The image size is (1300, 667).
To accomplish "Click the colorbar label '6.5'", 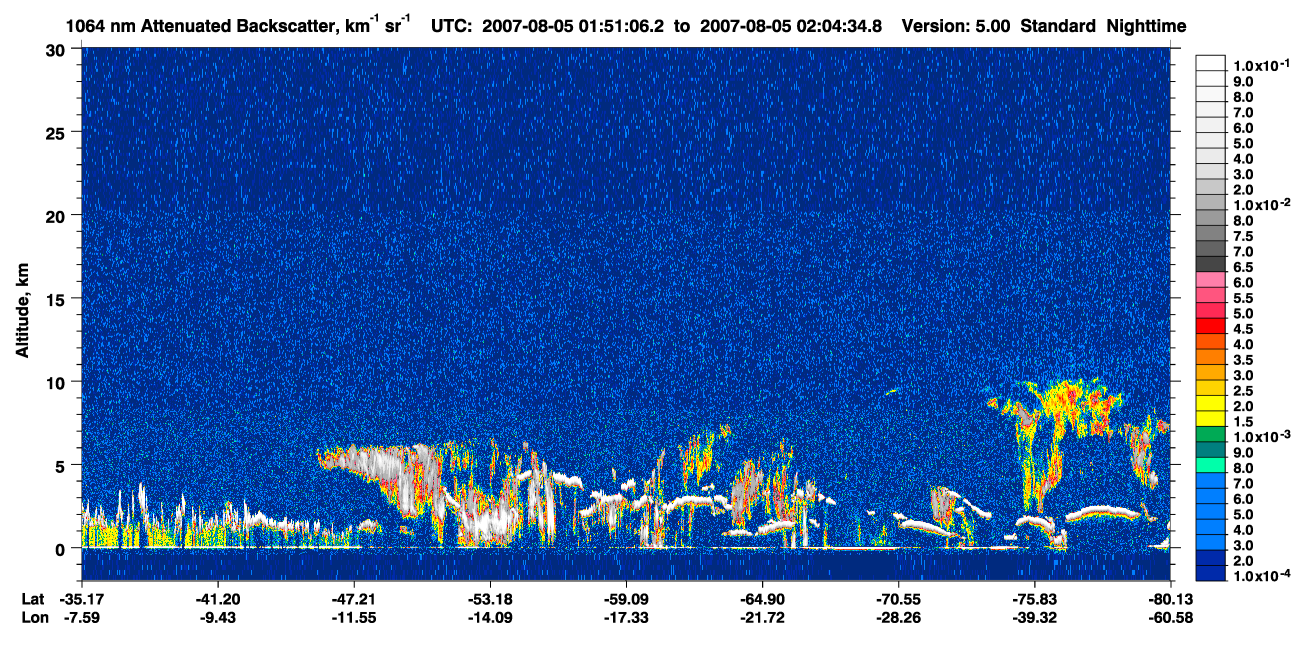I will coord(1242,267).
